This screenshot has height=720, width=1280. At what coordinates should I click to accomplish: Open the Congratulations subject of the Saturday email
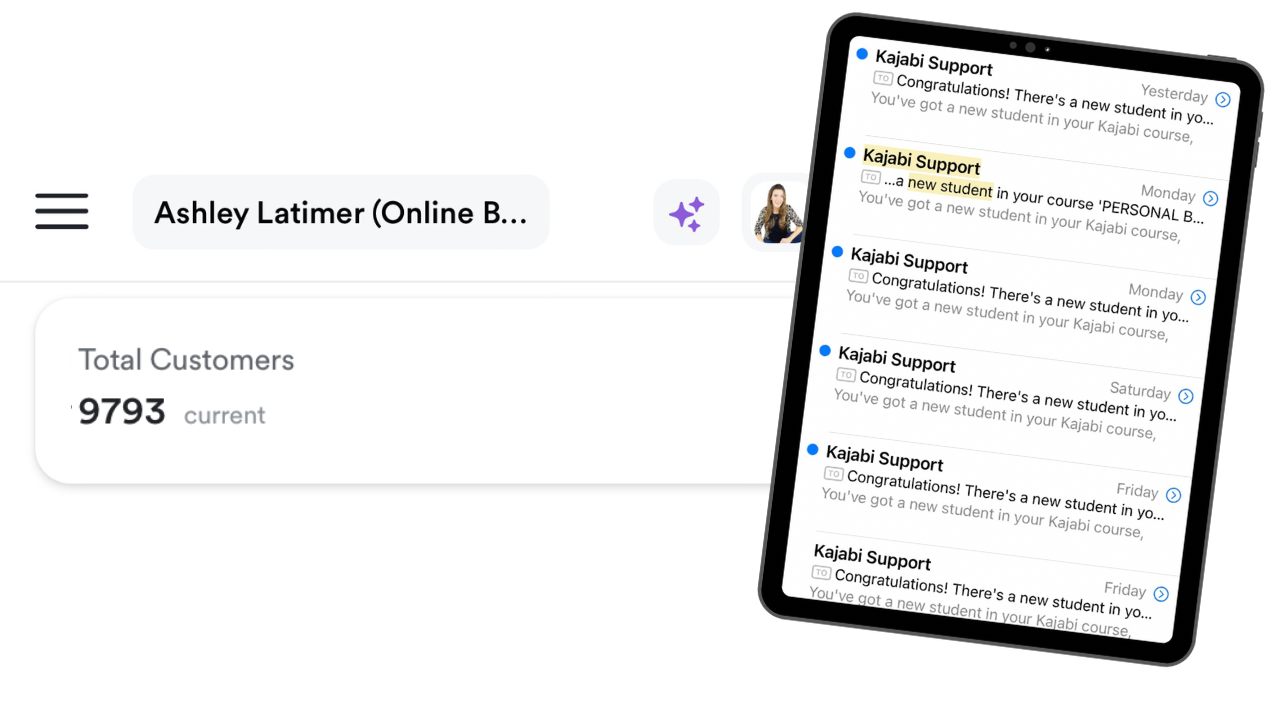pyautogui.click(x=1018, y=396)
